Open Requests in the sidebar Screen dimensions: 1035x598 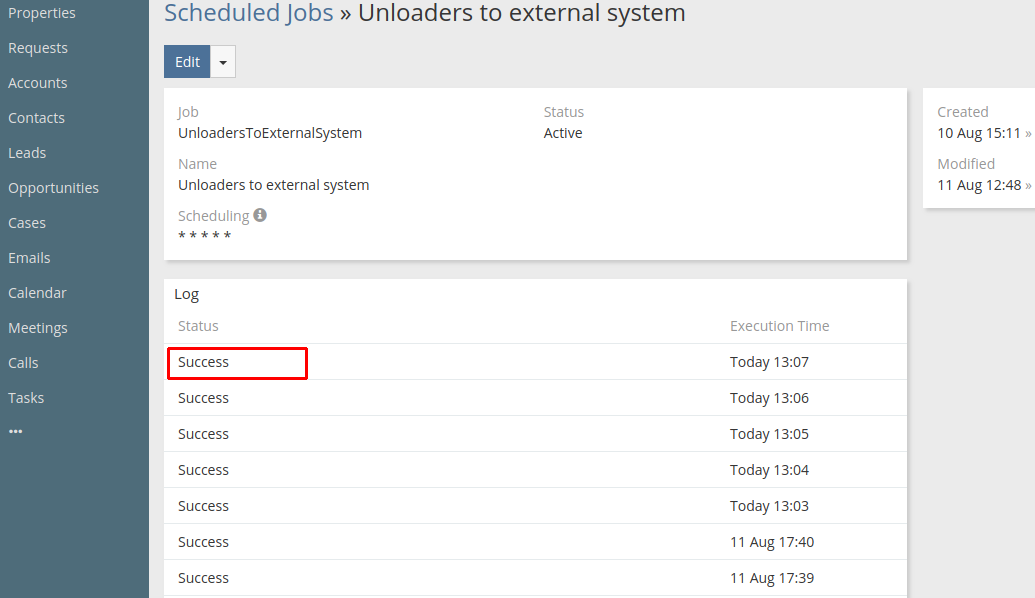(x=38, y=48)
